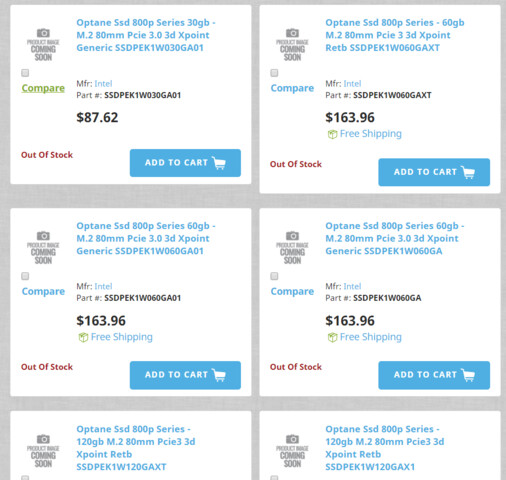Add the $87.62 Optane 30gb to cart
This screenshot has width=506, height=480.
[x=185, y=163]
